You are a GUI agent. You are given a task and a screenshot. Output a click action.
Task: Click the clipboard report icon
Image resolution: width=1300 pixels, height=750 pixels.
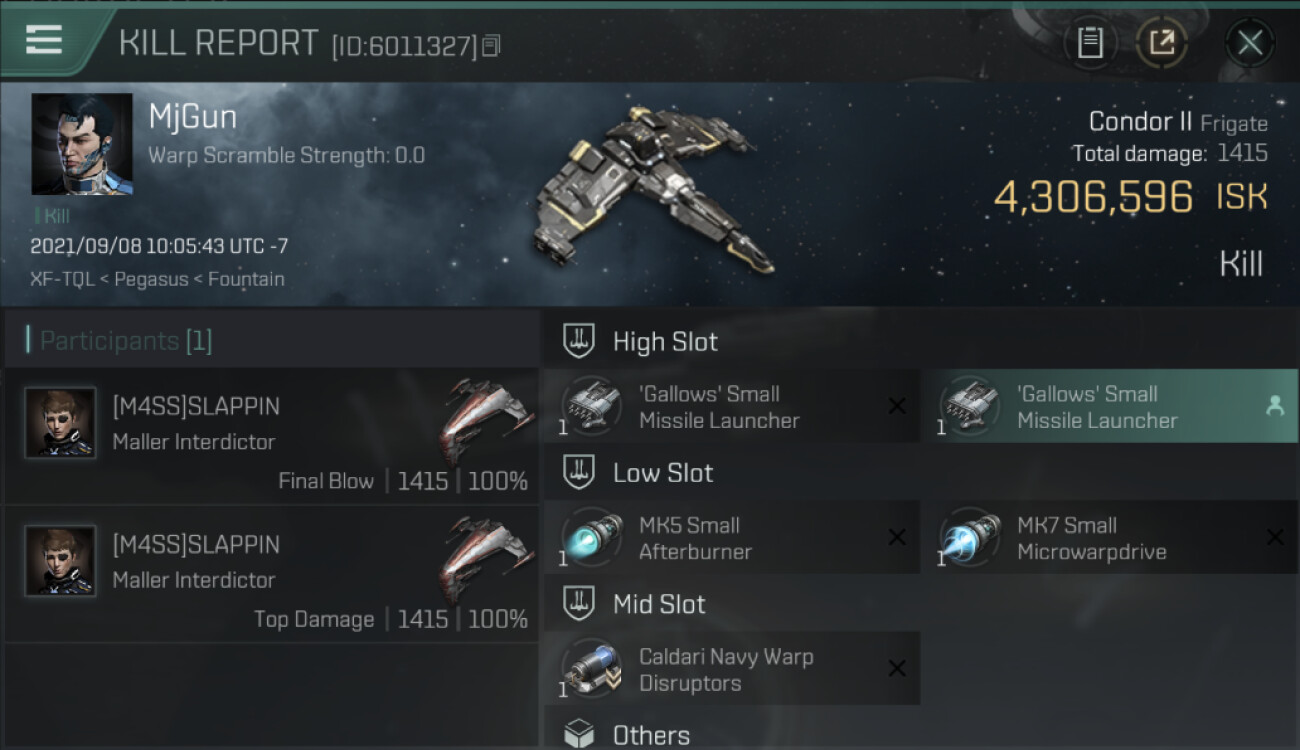1090,42
